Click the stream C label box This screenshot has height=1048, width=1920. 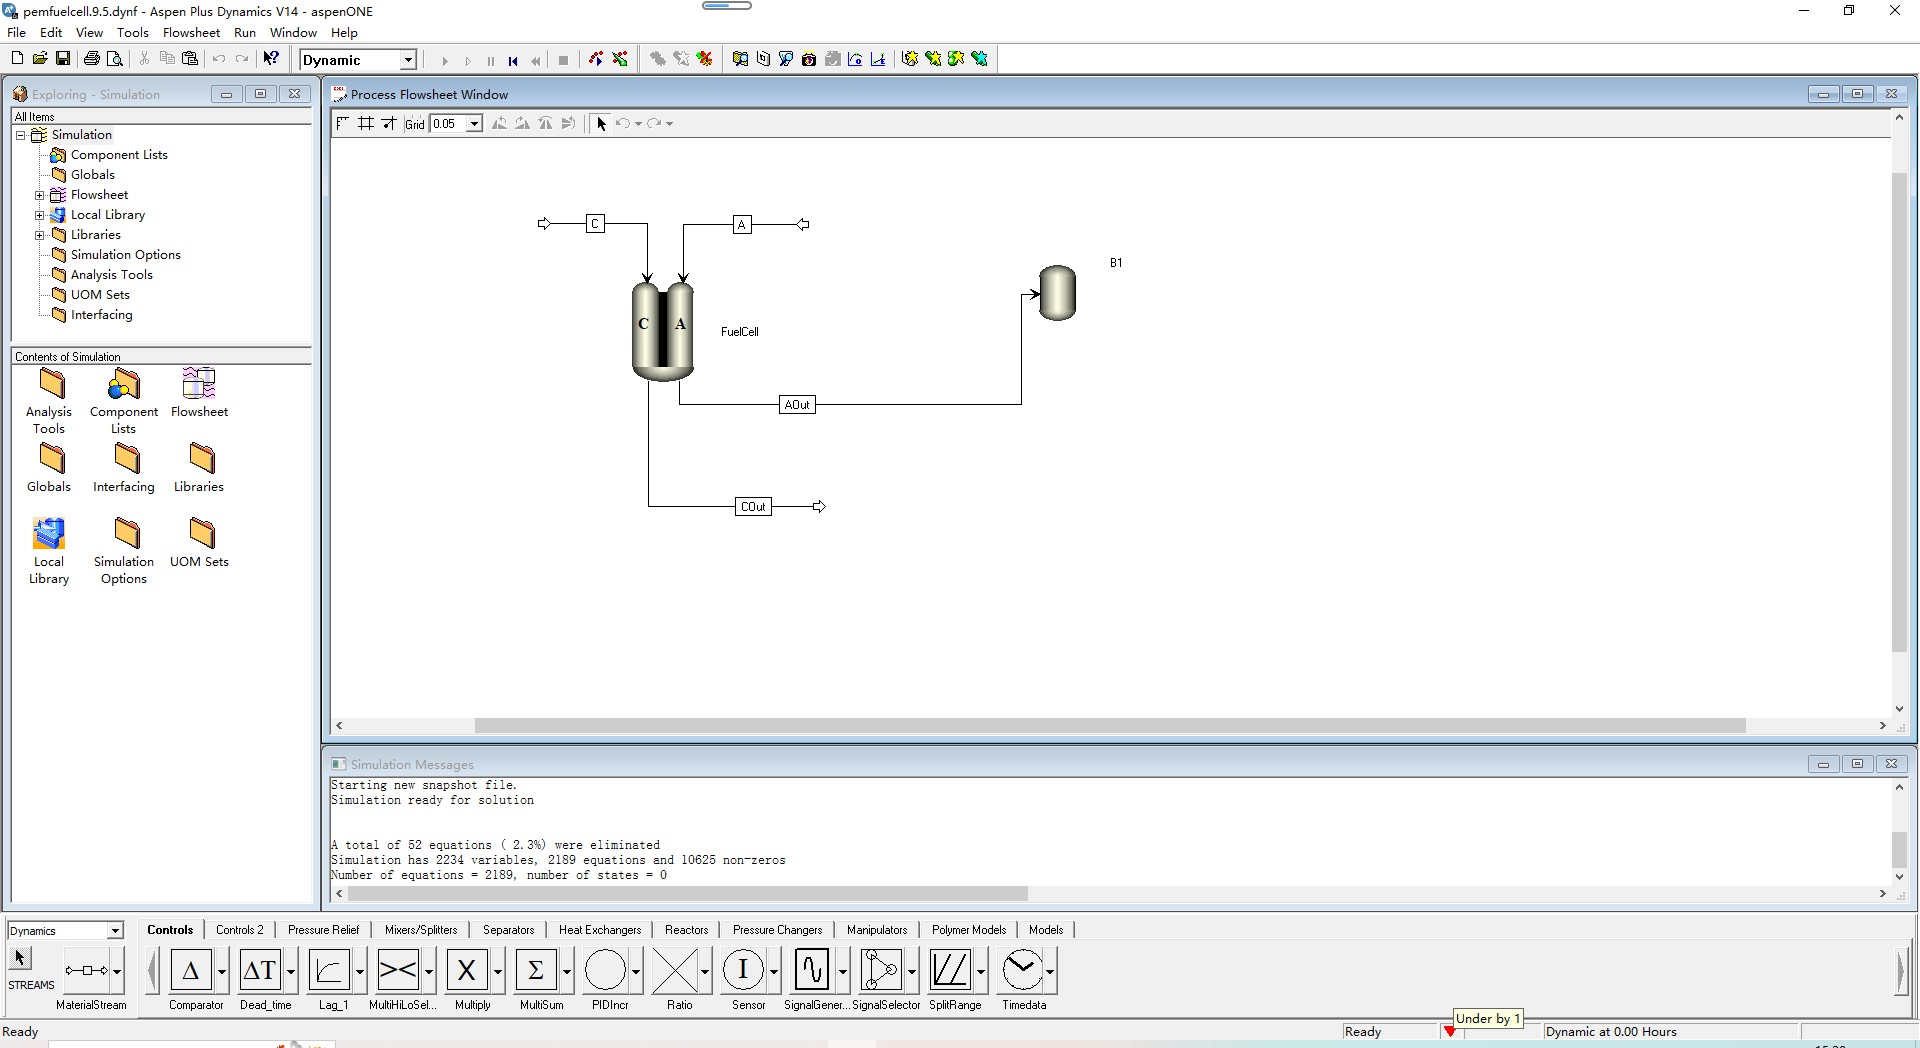tap(595, 224)
